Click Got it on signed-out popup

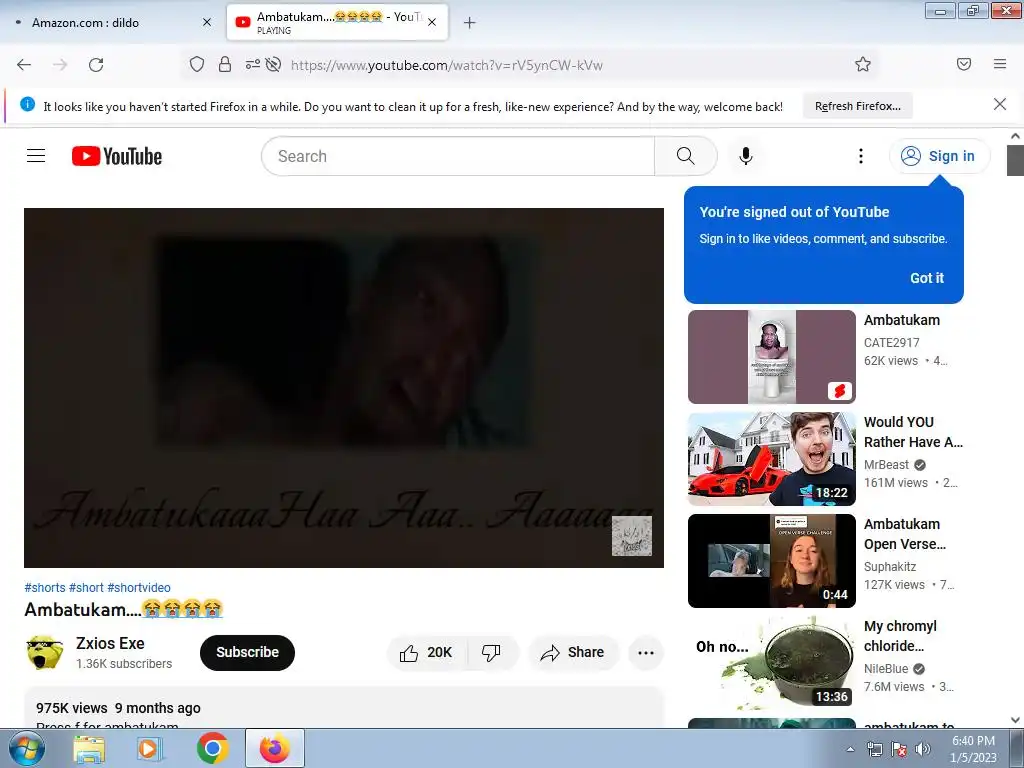tap(927, 278)
